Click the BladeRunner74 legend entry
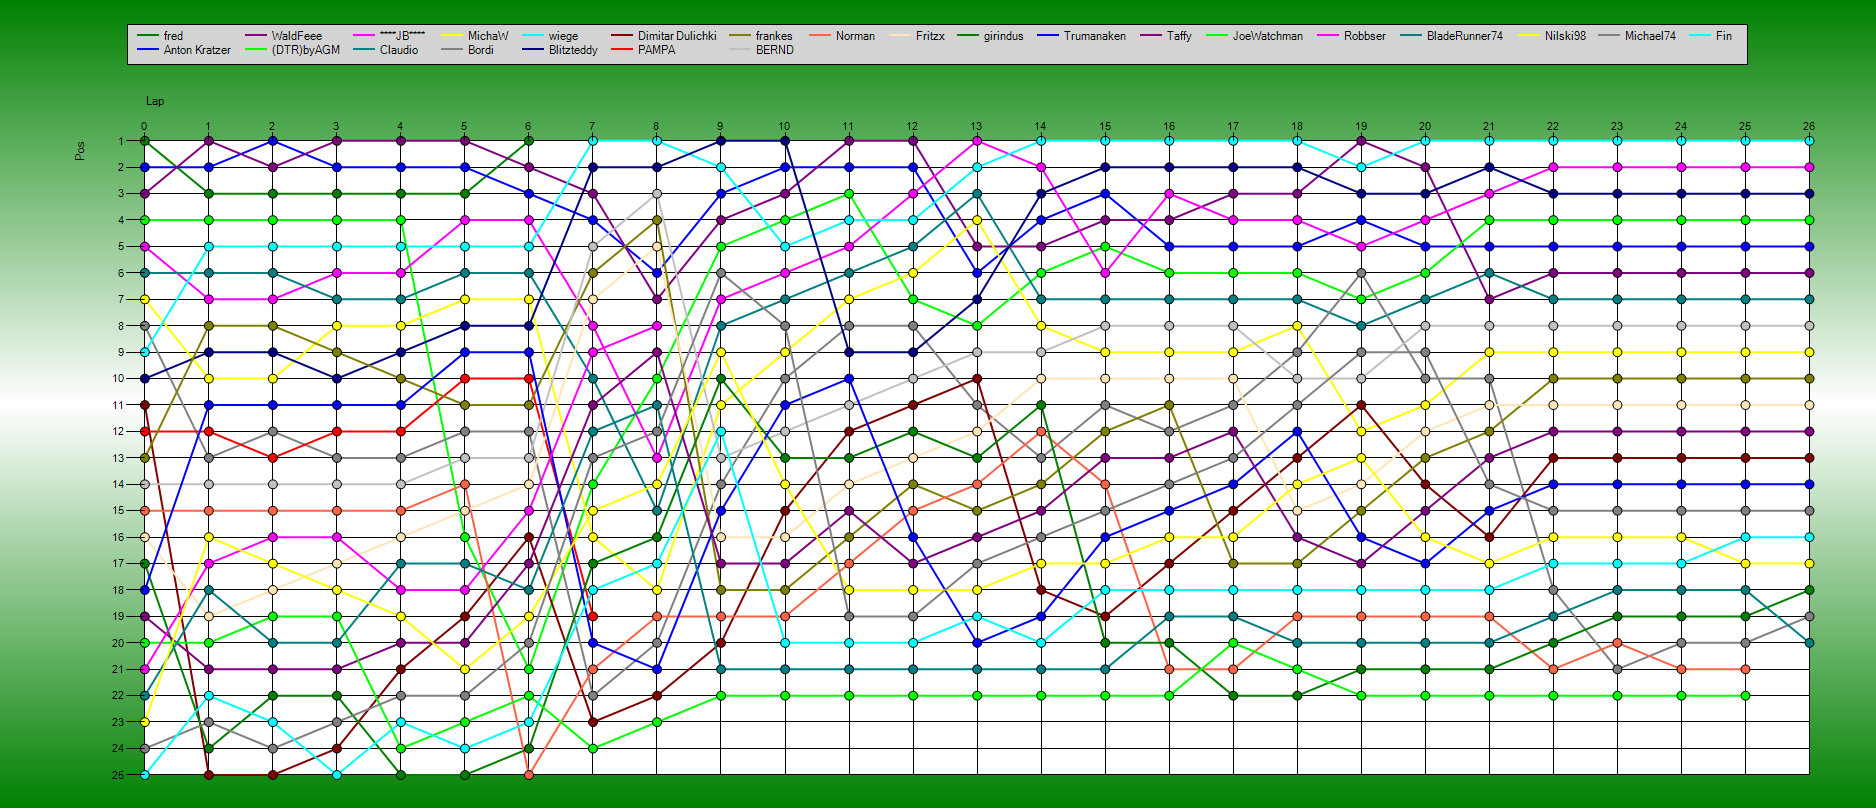This screenshot has height=808, width=1876. point(1464,36)
